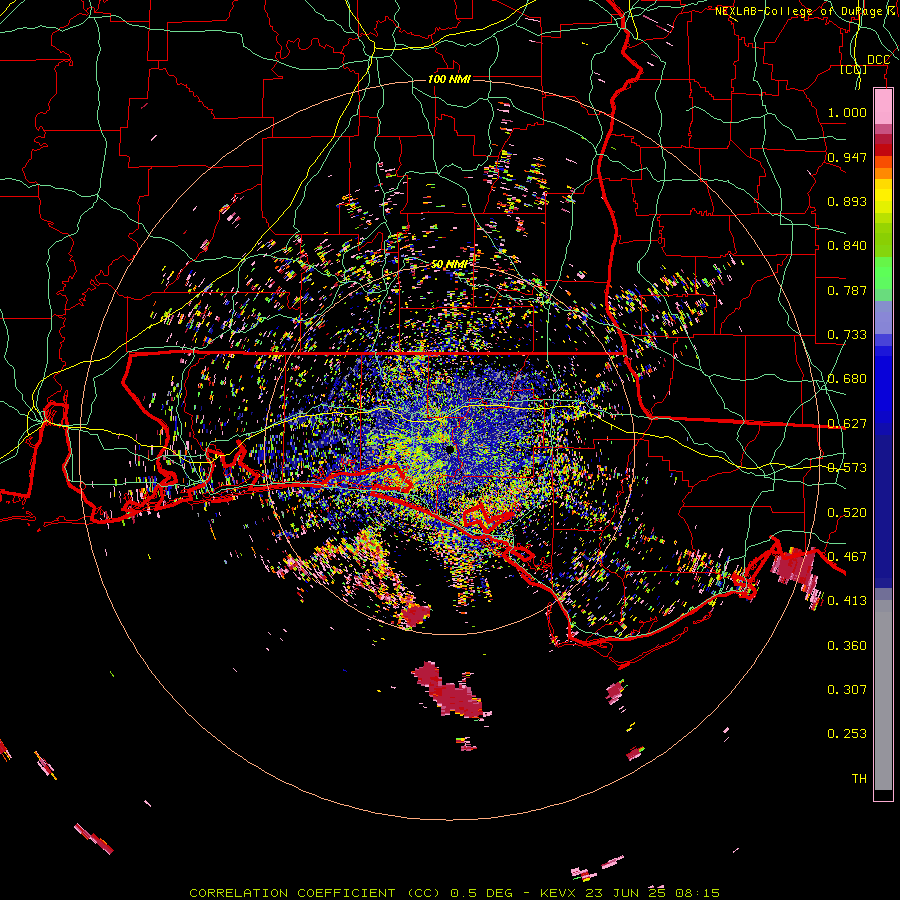Screen dimensions: 900x900
Task: Click the 0.520 color scale value
Action: (847, 513)
